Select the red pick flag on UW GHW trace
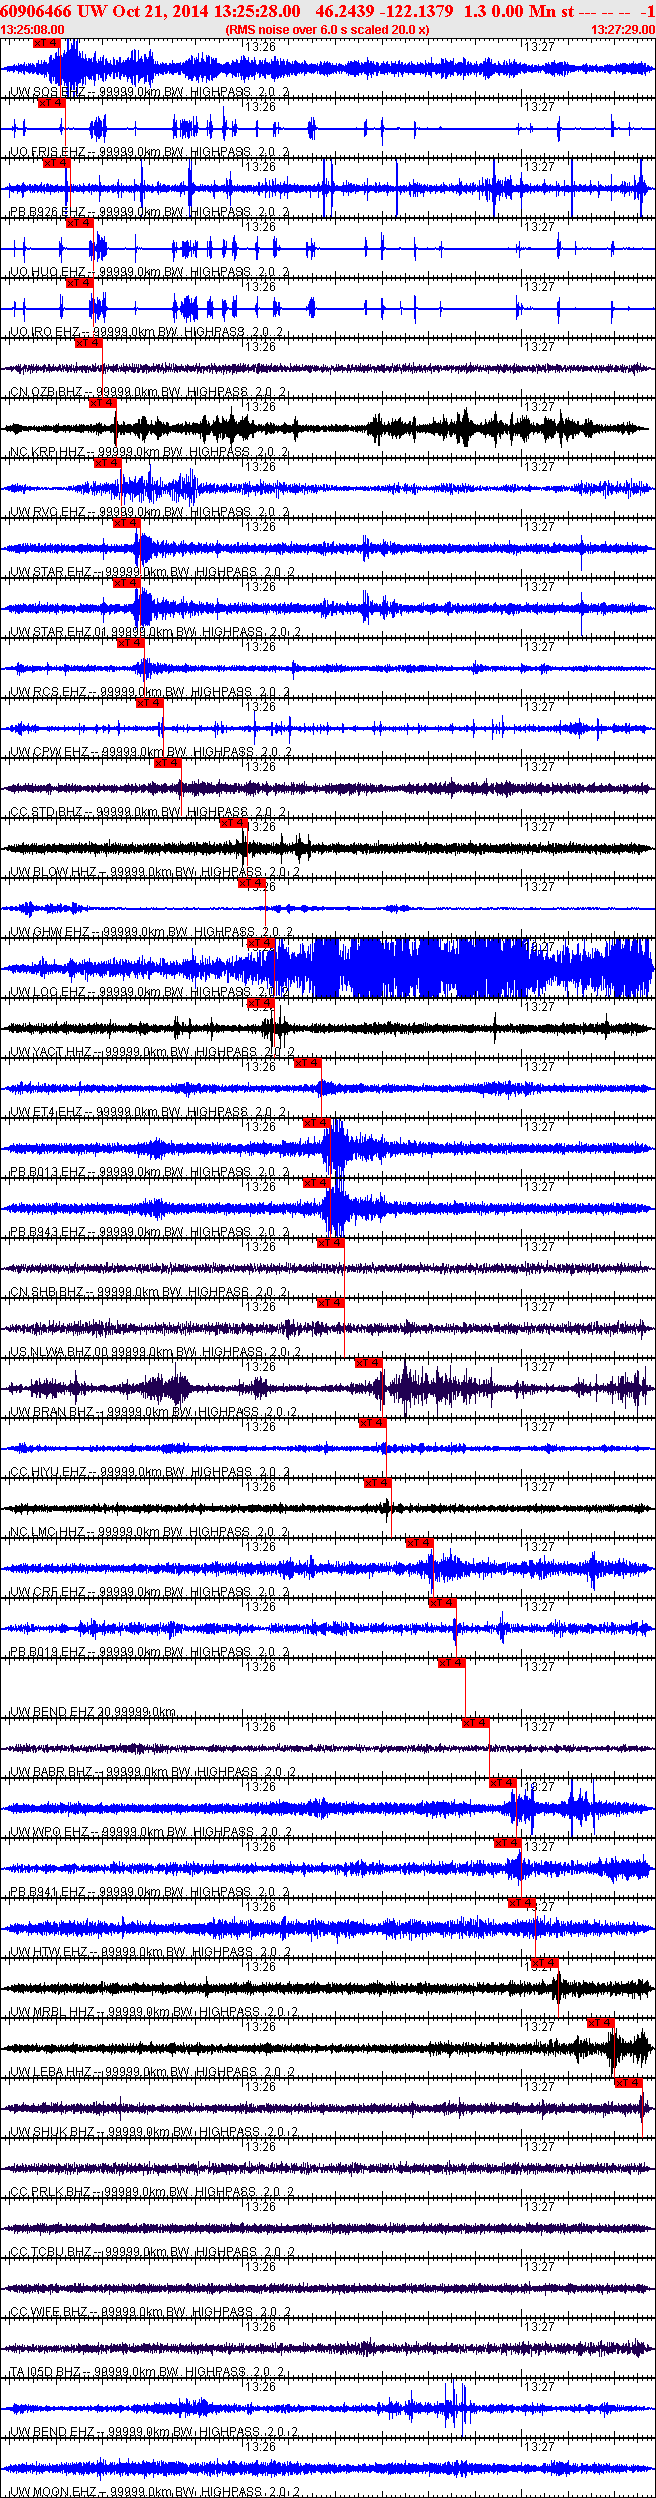Screen dimensions: 656x2498 click(252, 883)
